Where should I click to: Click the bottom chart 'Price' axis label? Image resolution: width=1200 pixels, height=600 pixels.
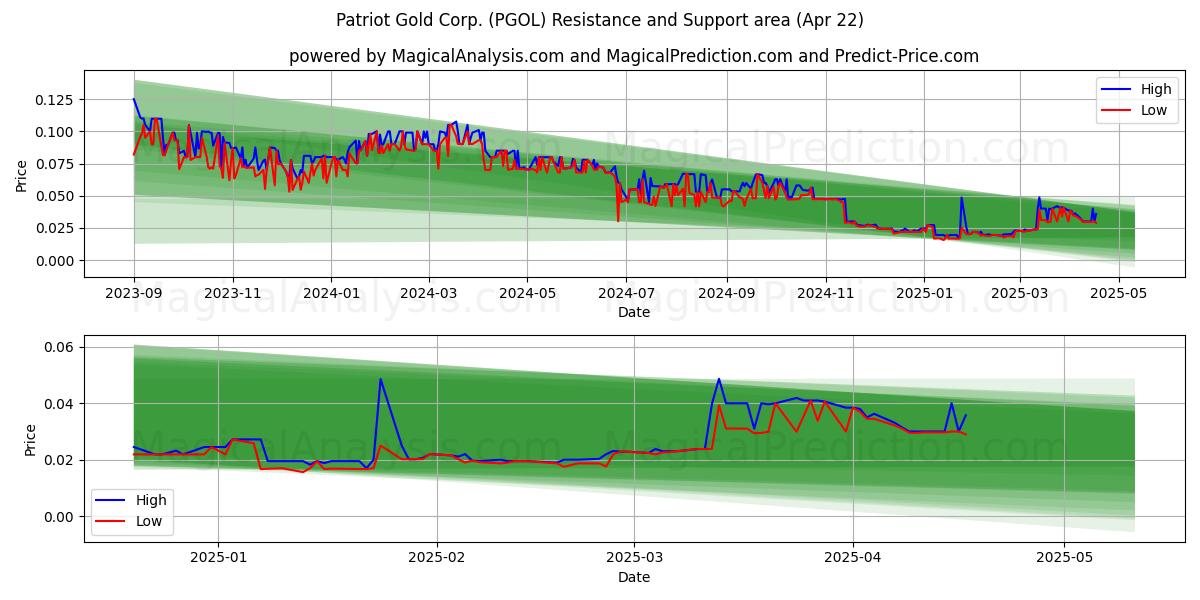30,439
